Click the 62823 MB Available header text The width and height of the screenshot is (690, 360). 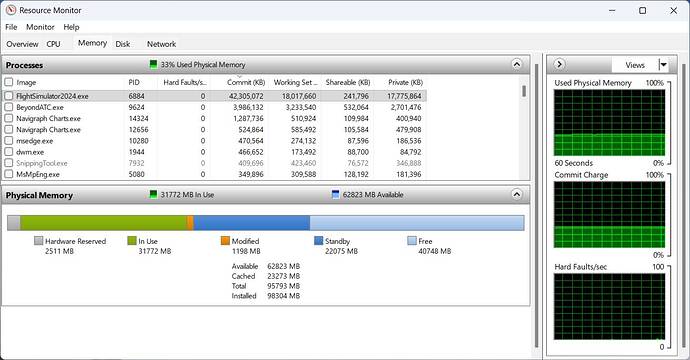click(x=373, y=195)
